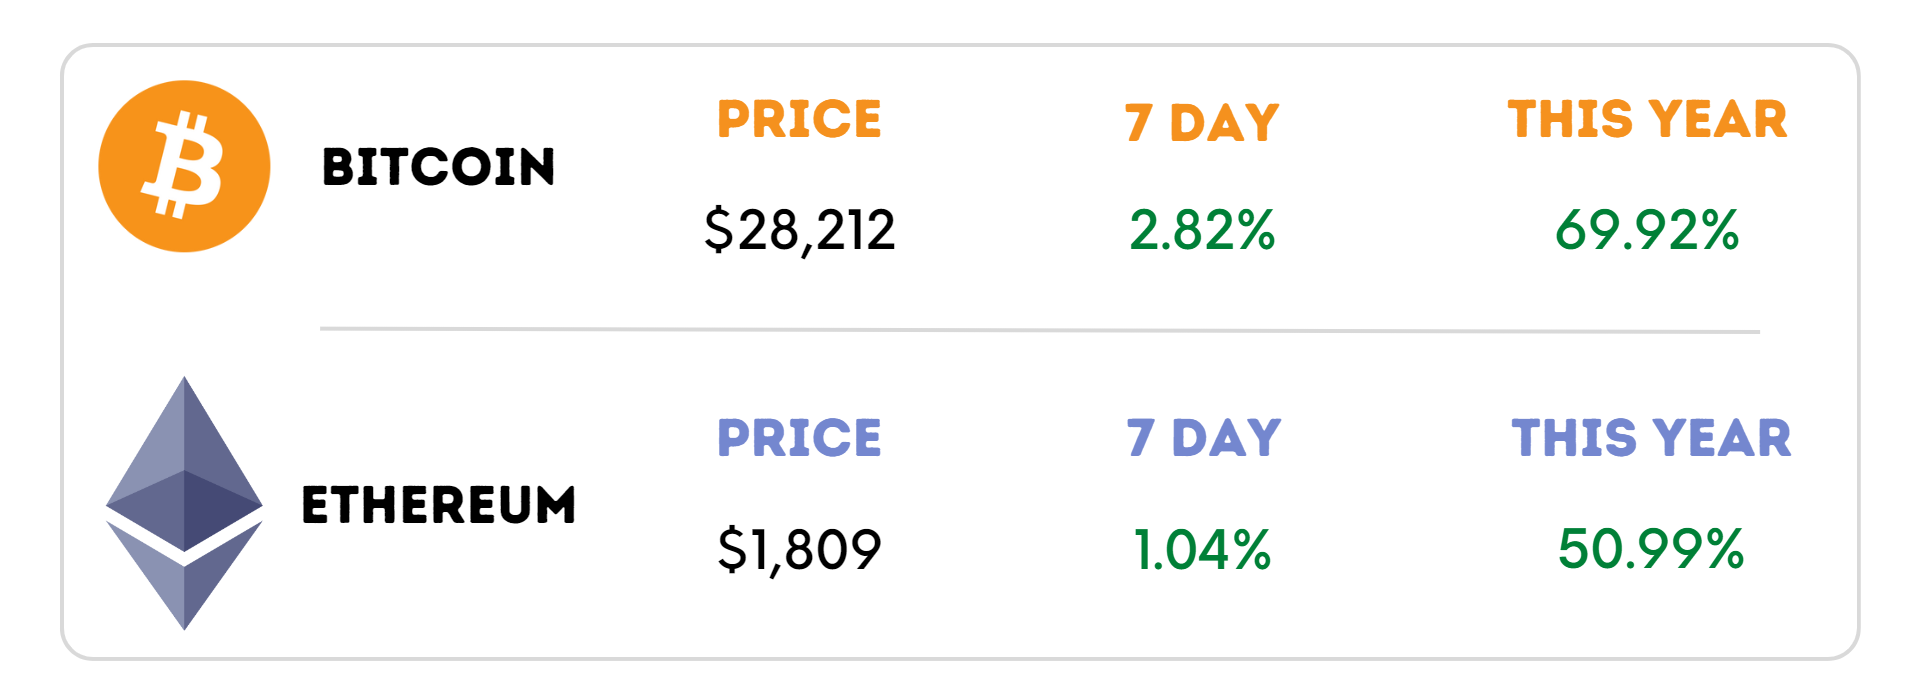Select the Ethereum price $1,809
This screenshot has height=700, width=1920.
799,549
